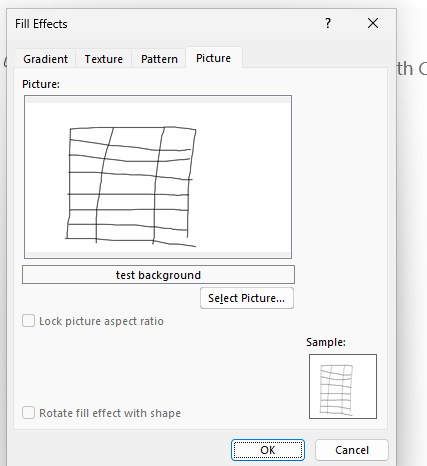This screenshot has height=466, width=427.
Task: Click the 'test background' picture name field
Action: pyautogui.click(x=158, y=275)
